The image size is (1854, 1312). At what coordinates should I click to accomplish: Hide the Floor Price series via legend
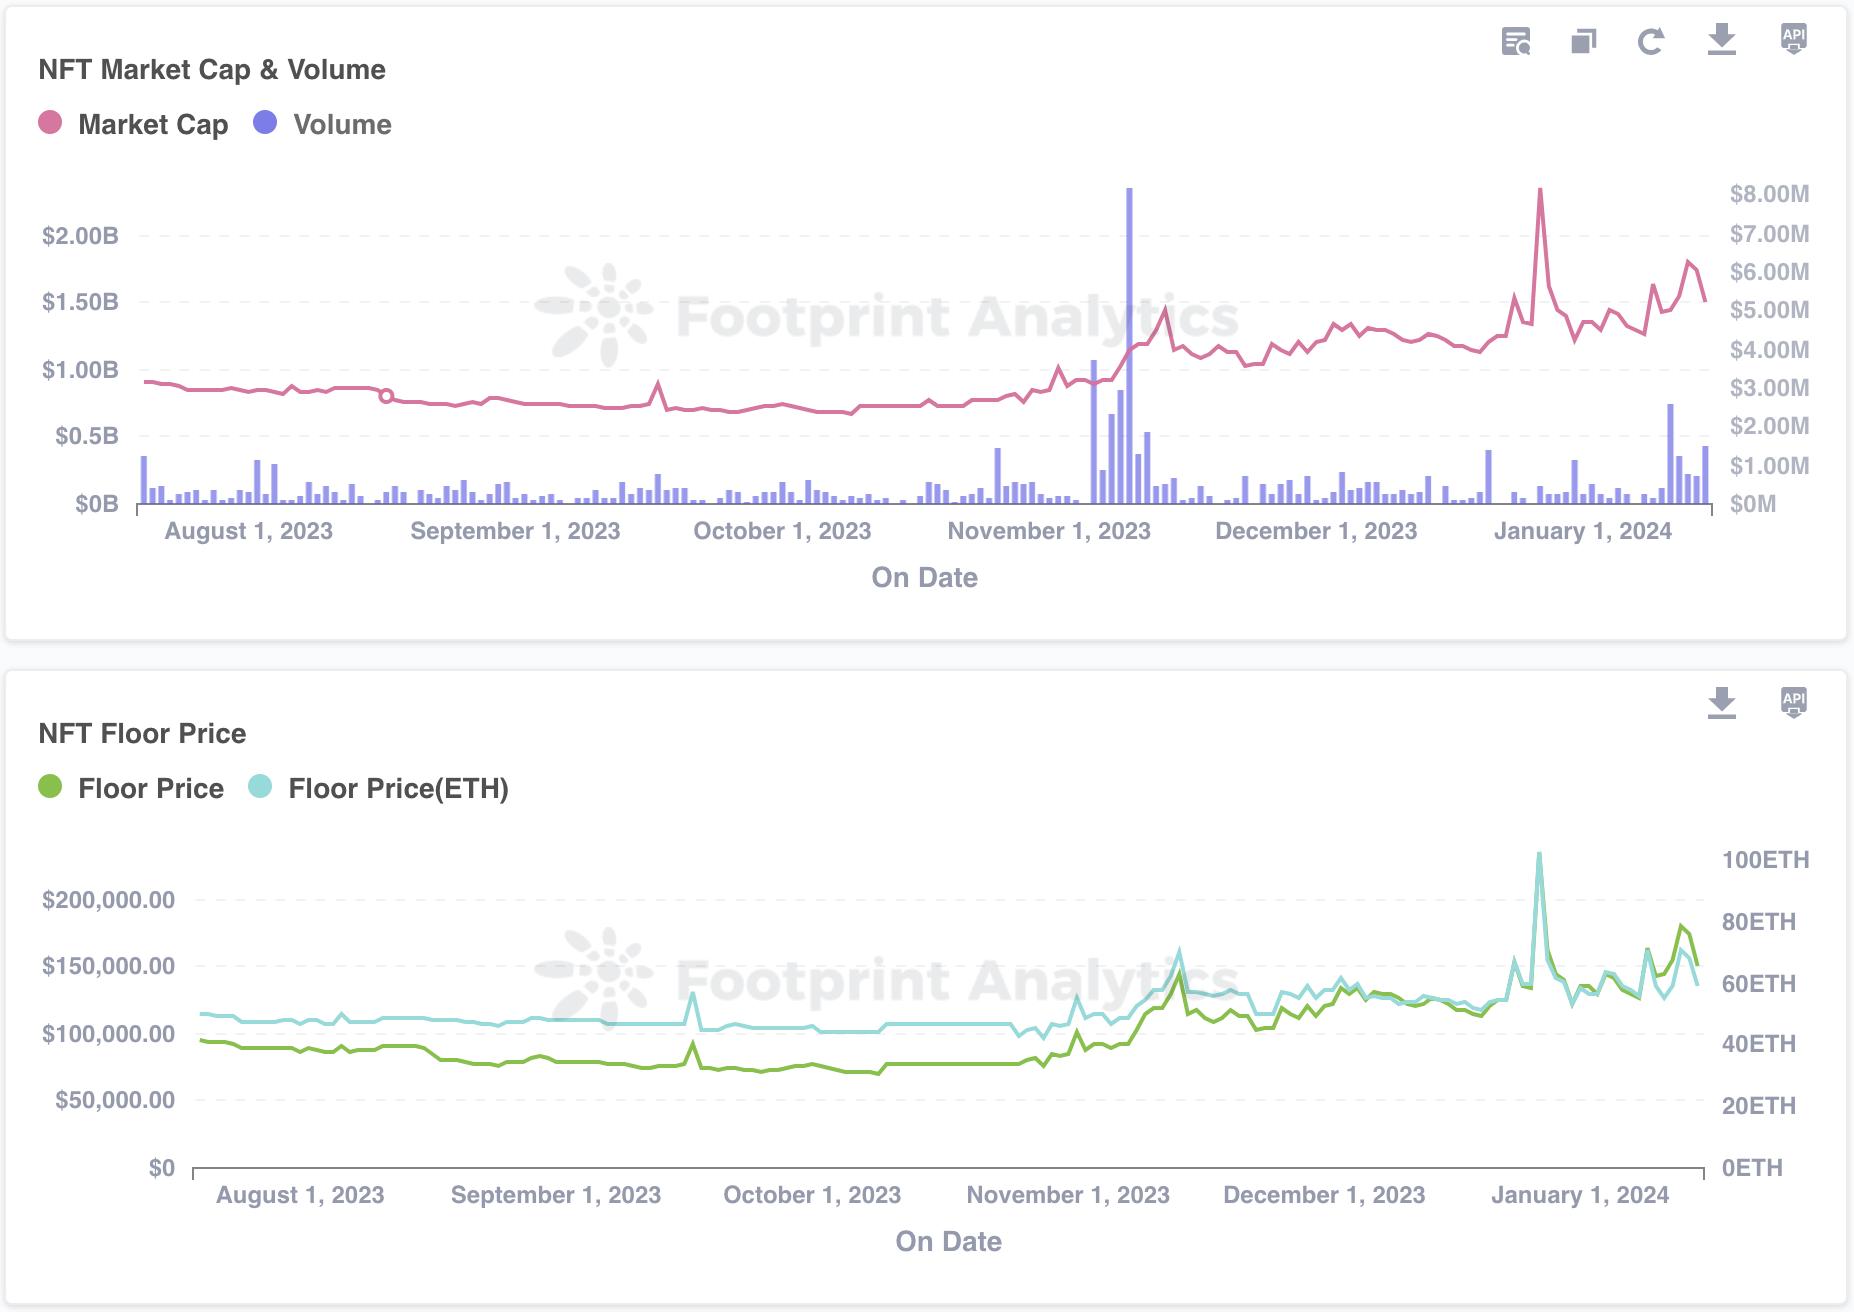[x=151, y=788]
